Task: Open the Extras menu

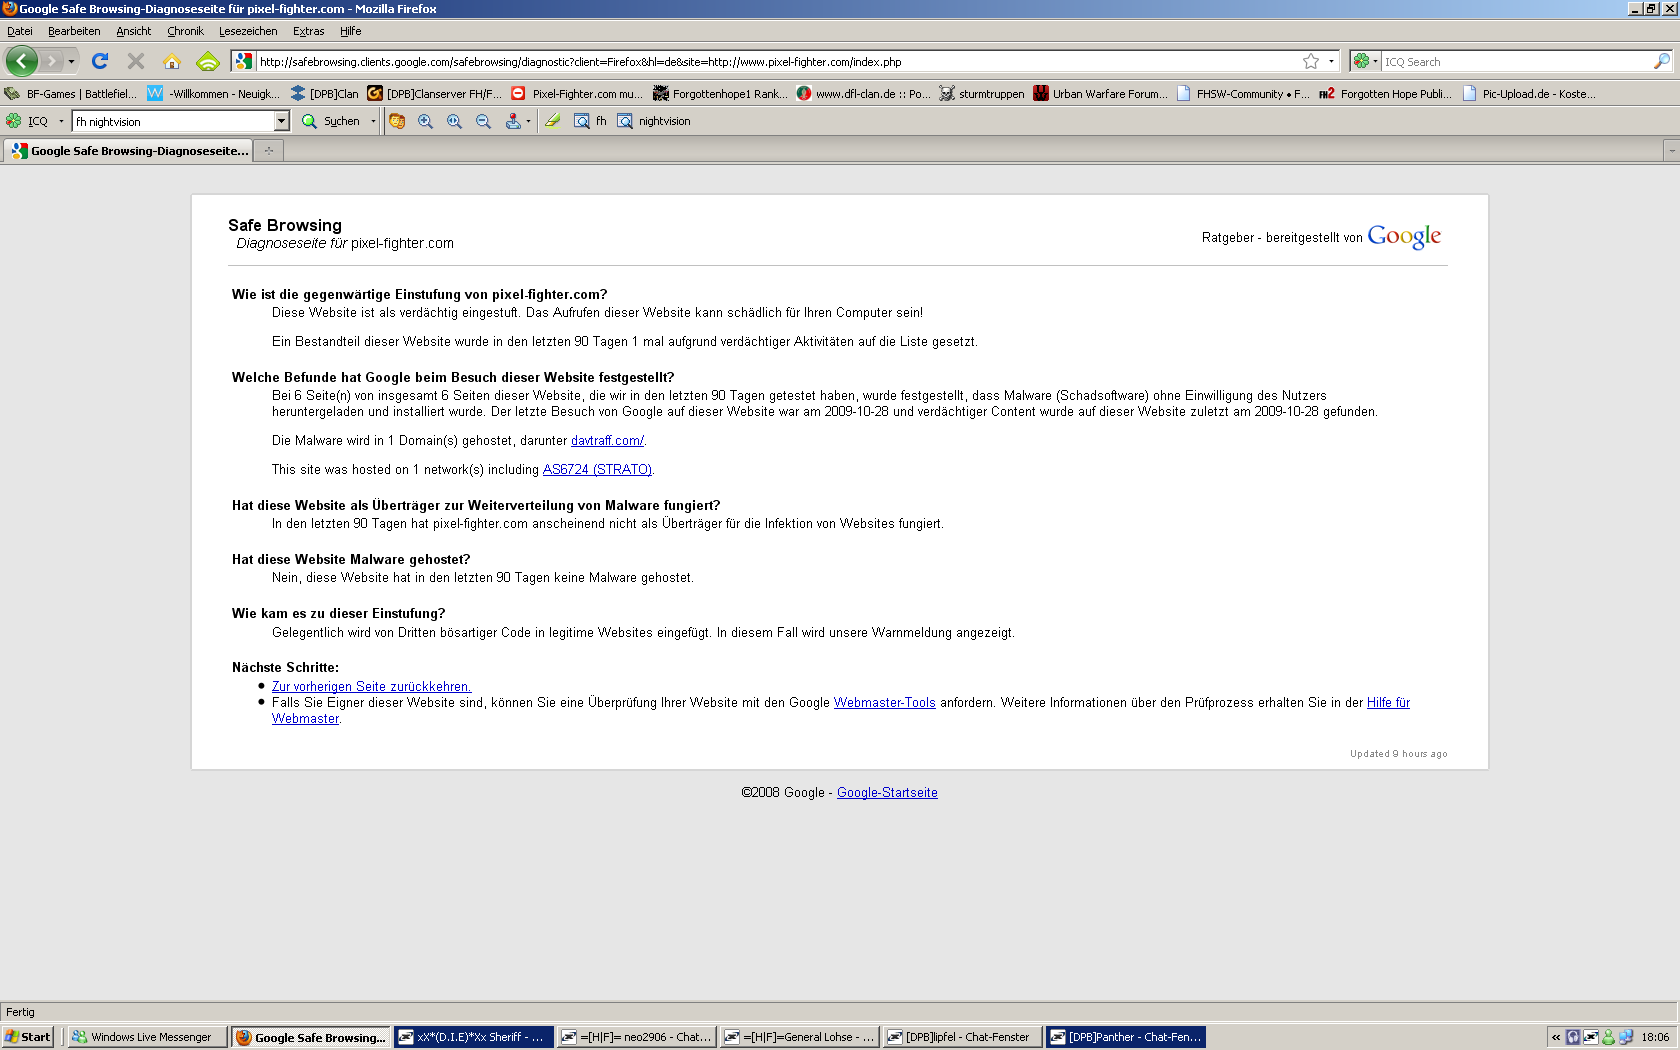Action: click(x=308, y=31)
